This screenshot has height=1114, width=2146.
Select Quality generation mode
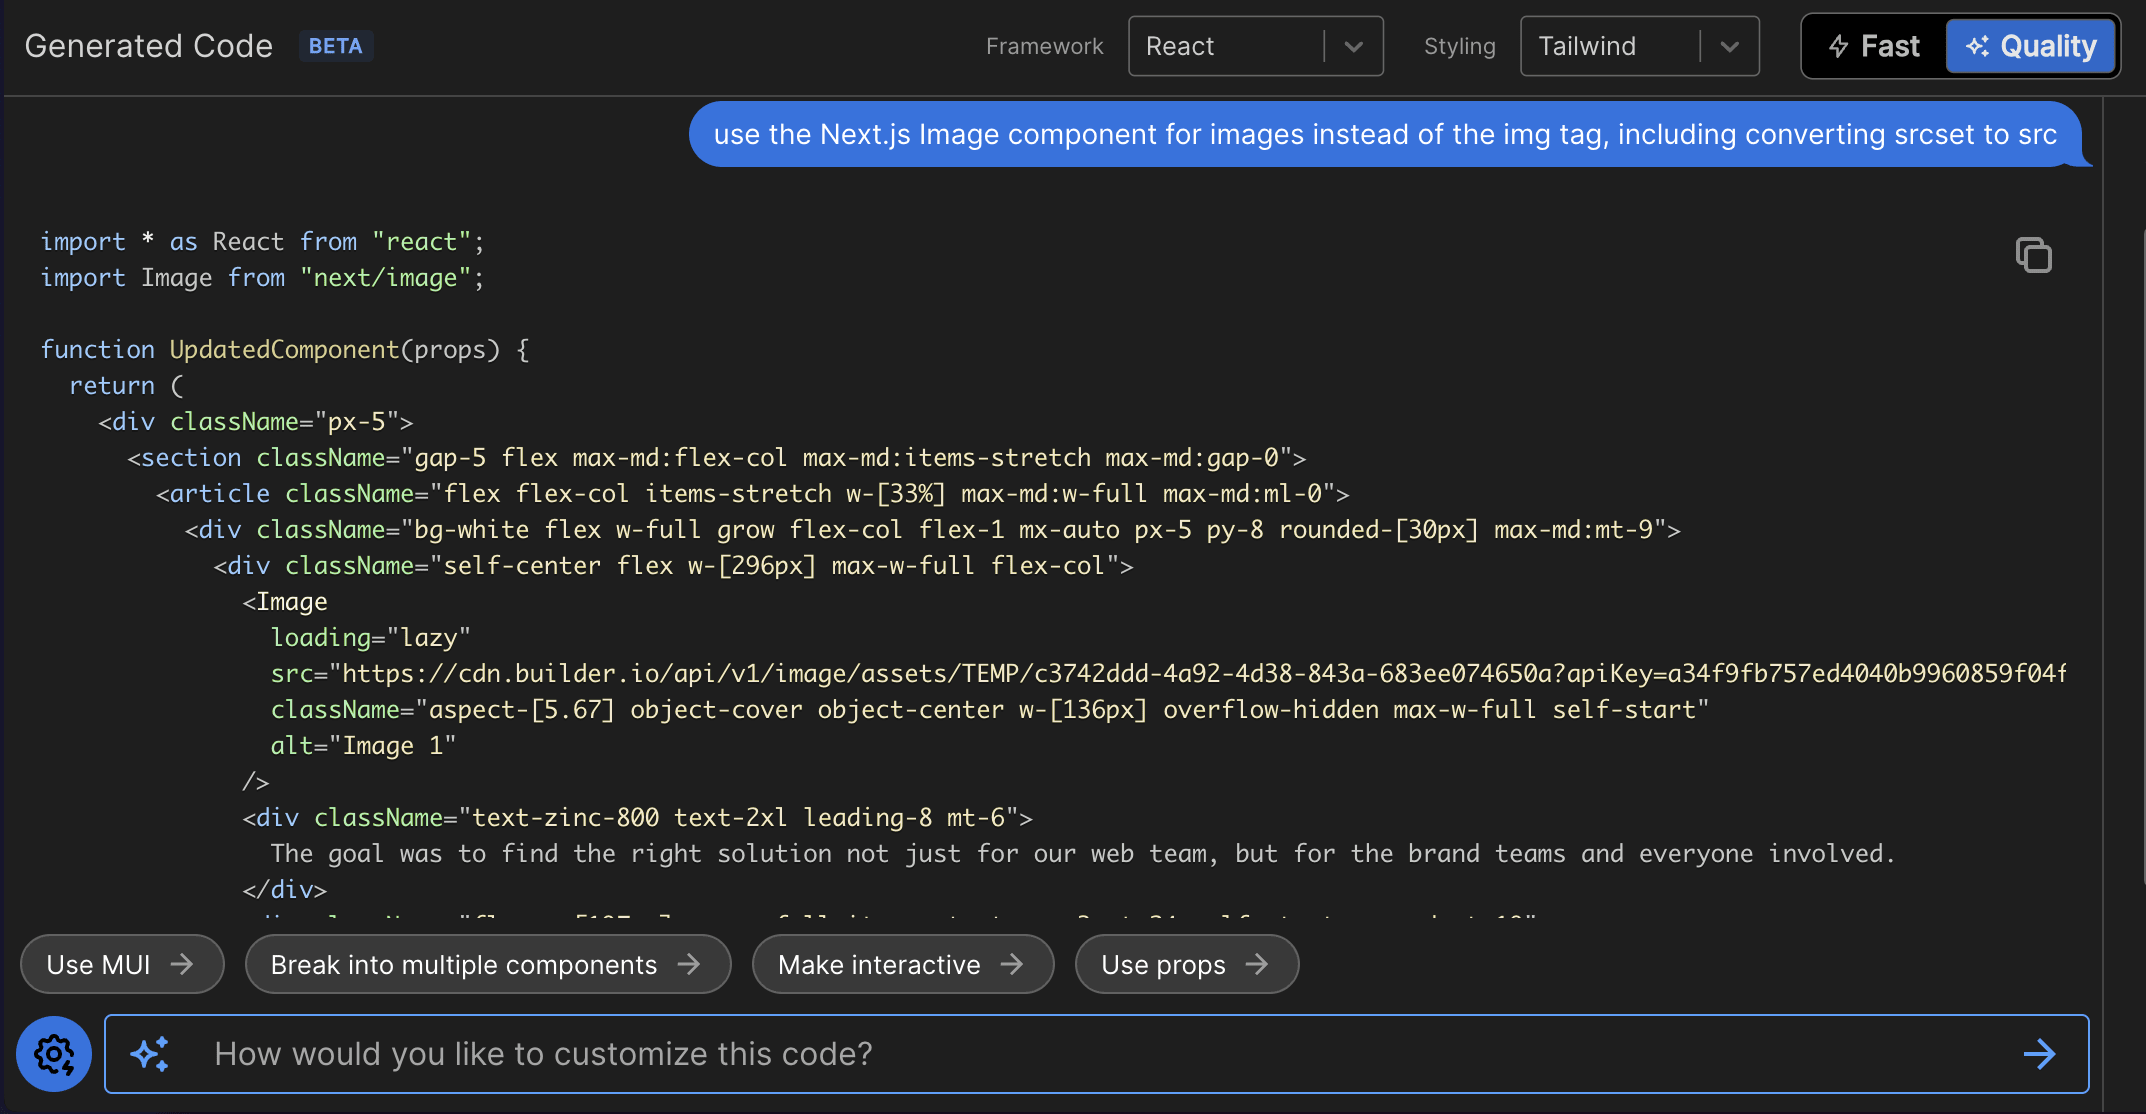[2031, 46]
